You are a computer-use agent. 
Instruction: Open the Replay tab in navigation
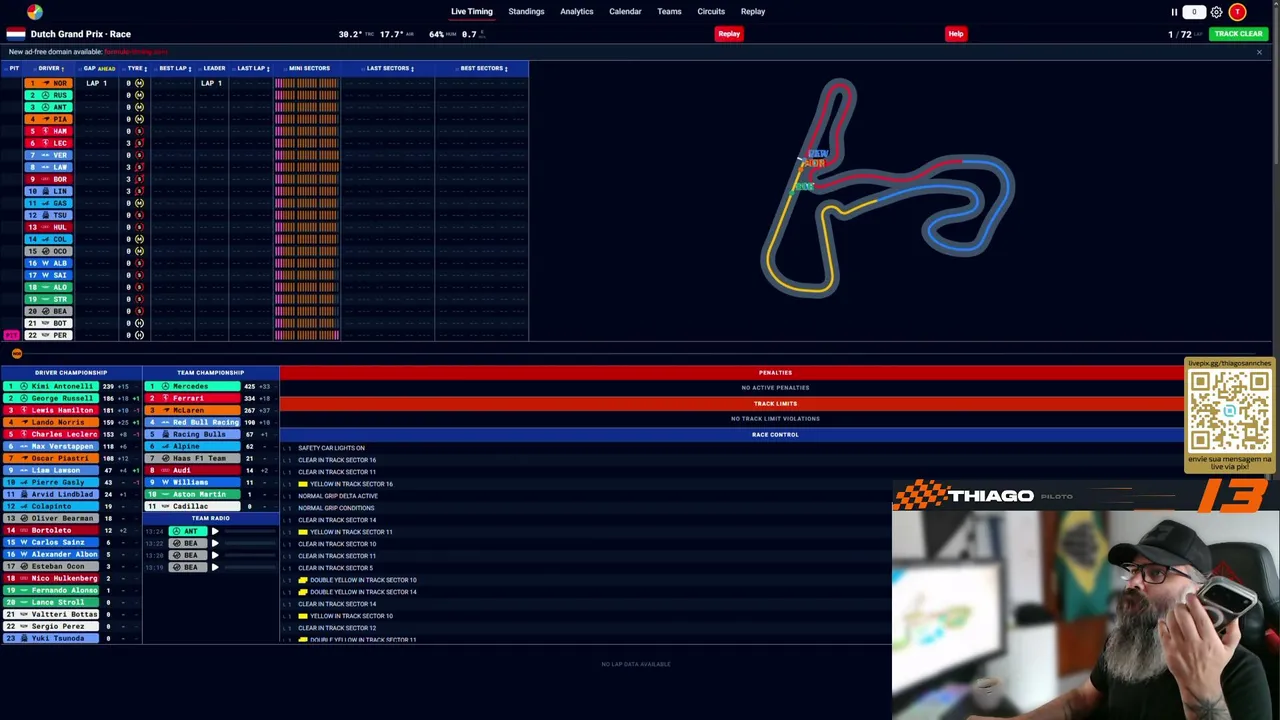pos(753,12)
